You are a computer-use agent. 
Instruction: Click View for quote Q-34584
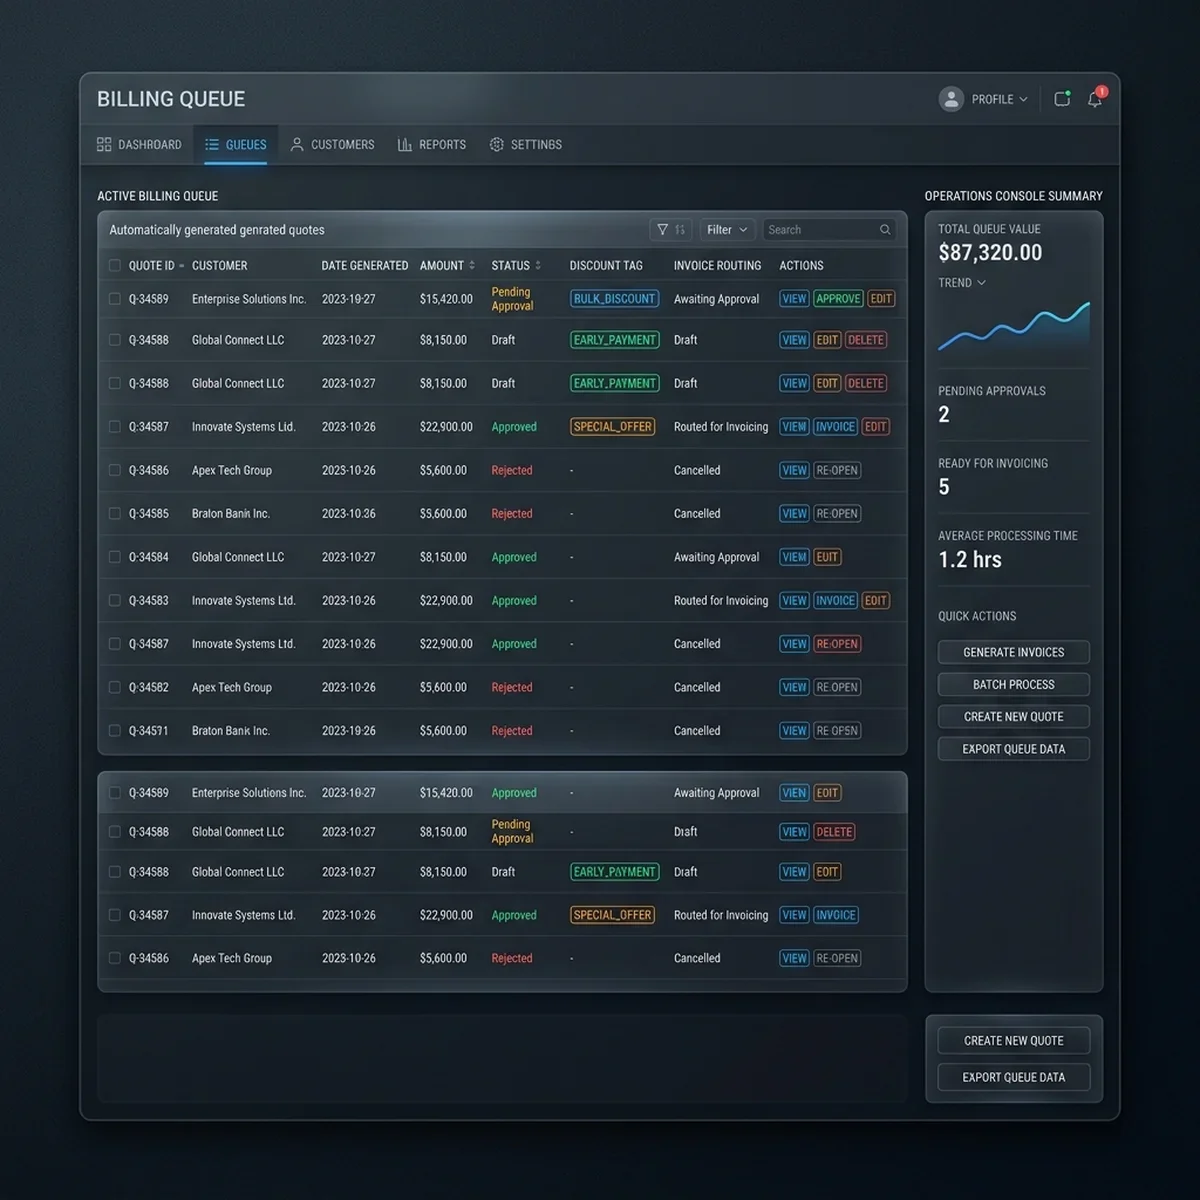(794, 557)
